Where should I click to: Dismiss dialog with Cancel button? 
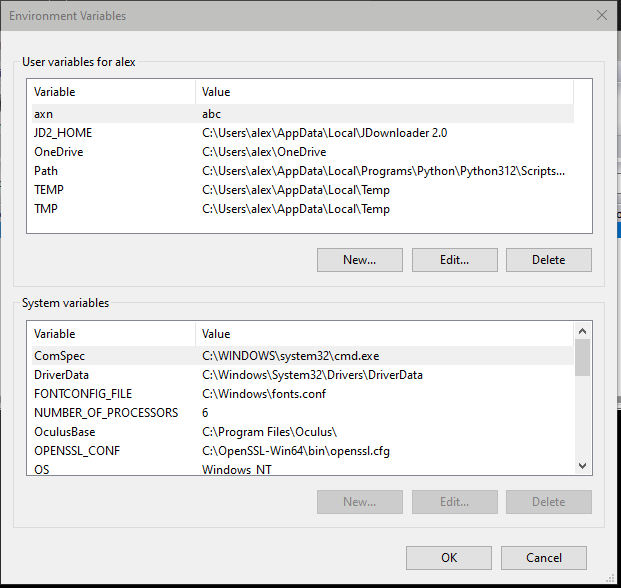pos(544,558)
